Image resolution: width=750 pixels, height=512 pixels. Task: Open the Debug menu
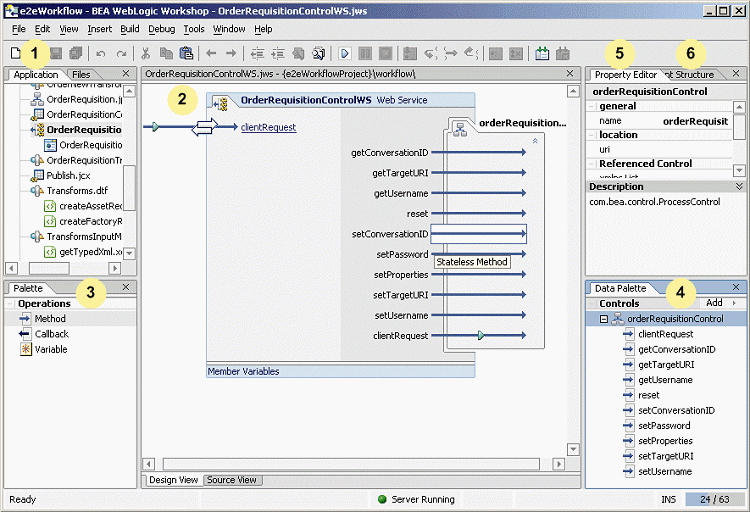pos(162,29)
